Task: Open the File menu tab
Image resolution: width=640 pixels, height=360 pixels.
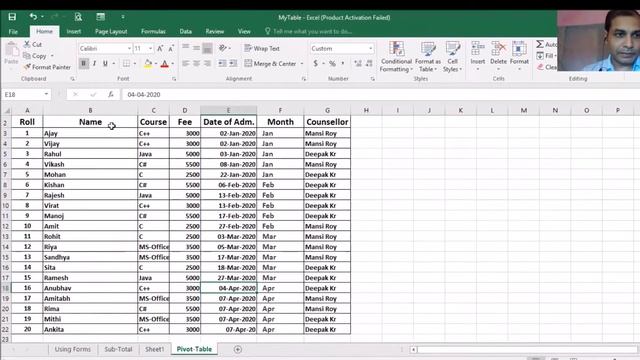Action: point(13,31)
